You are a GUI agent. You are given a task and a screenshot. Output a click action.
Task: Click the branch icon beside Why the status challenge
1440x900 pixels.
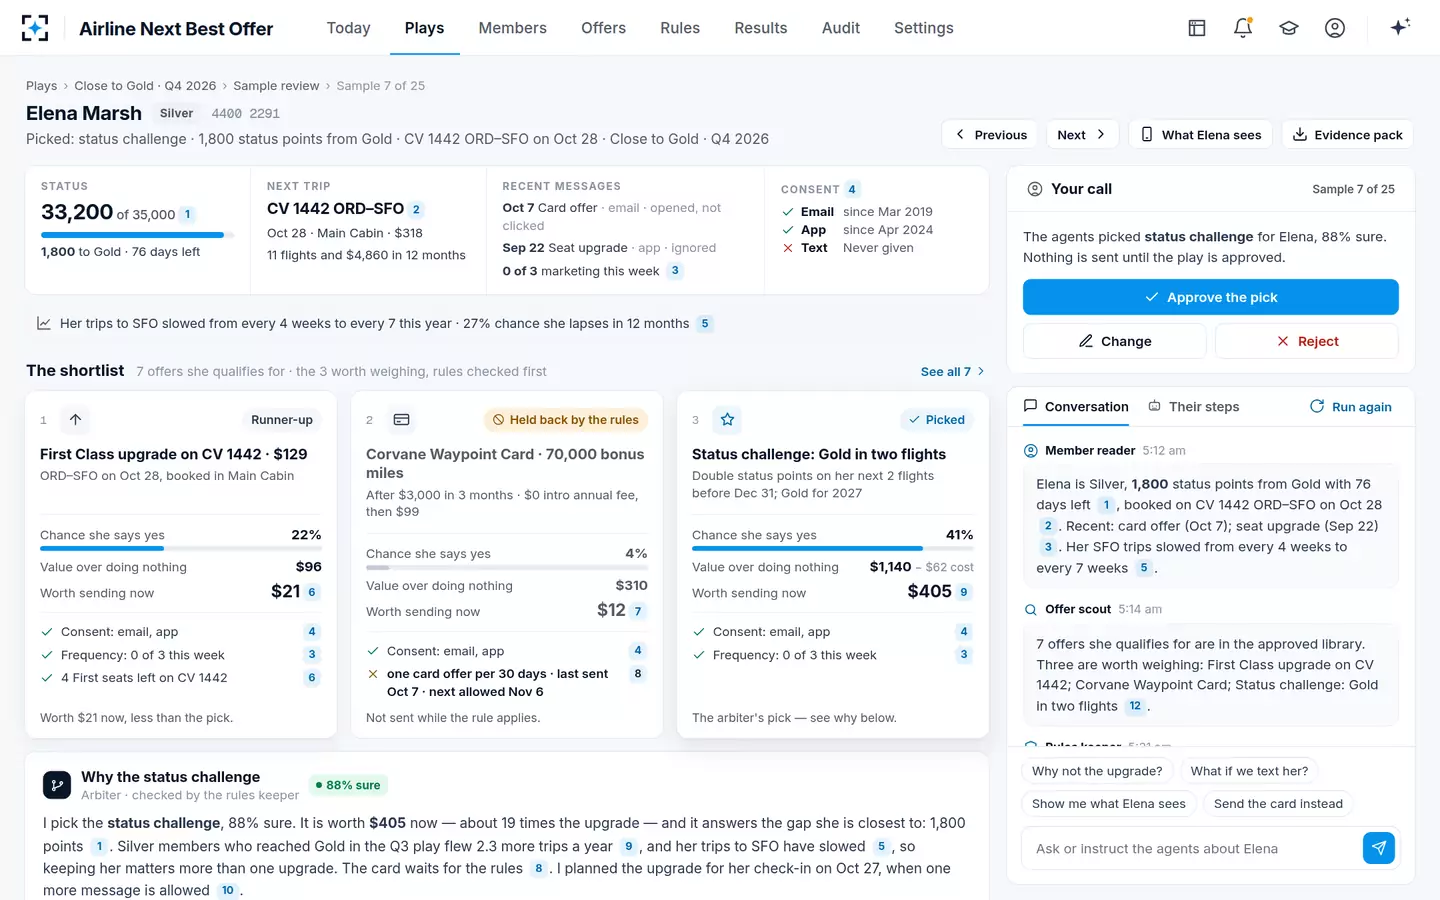57,785
